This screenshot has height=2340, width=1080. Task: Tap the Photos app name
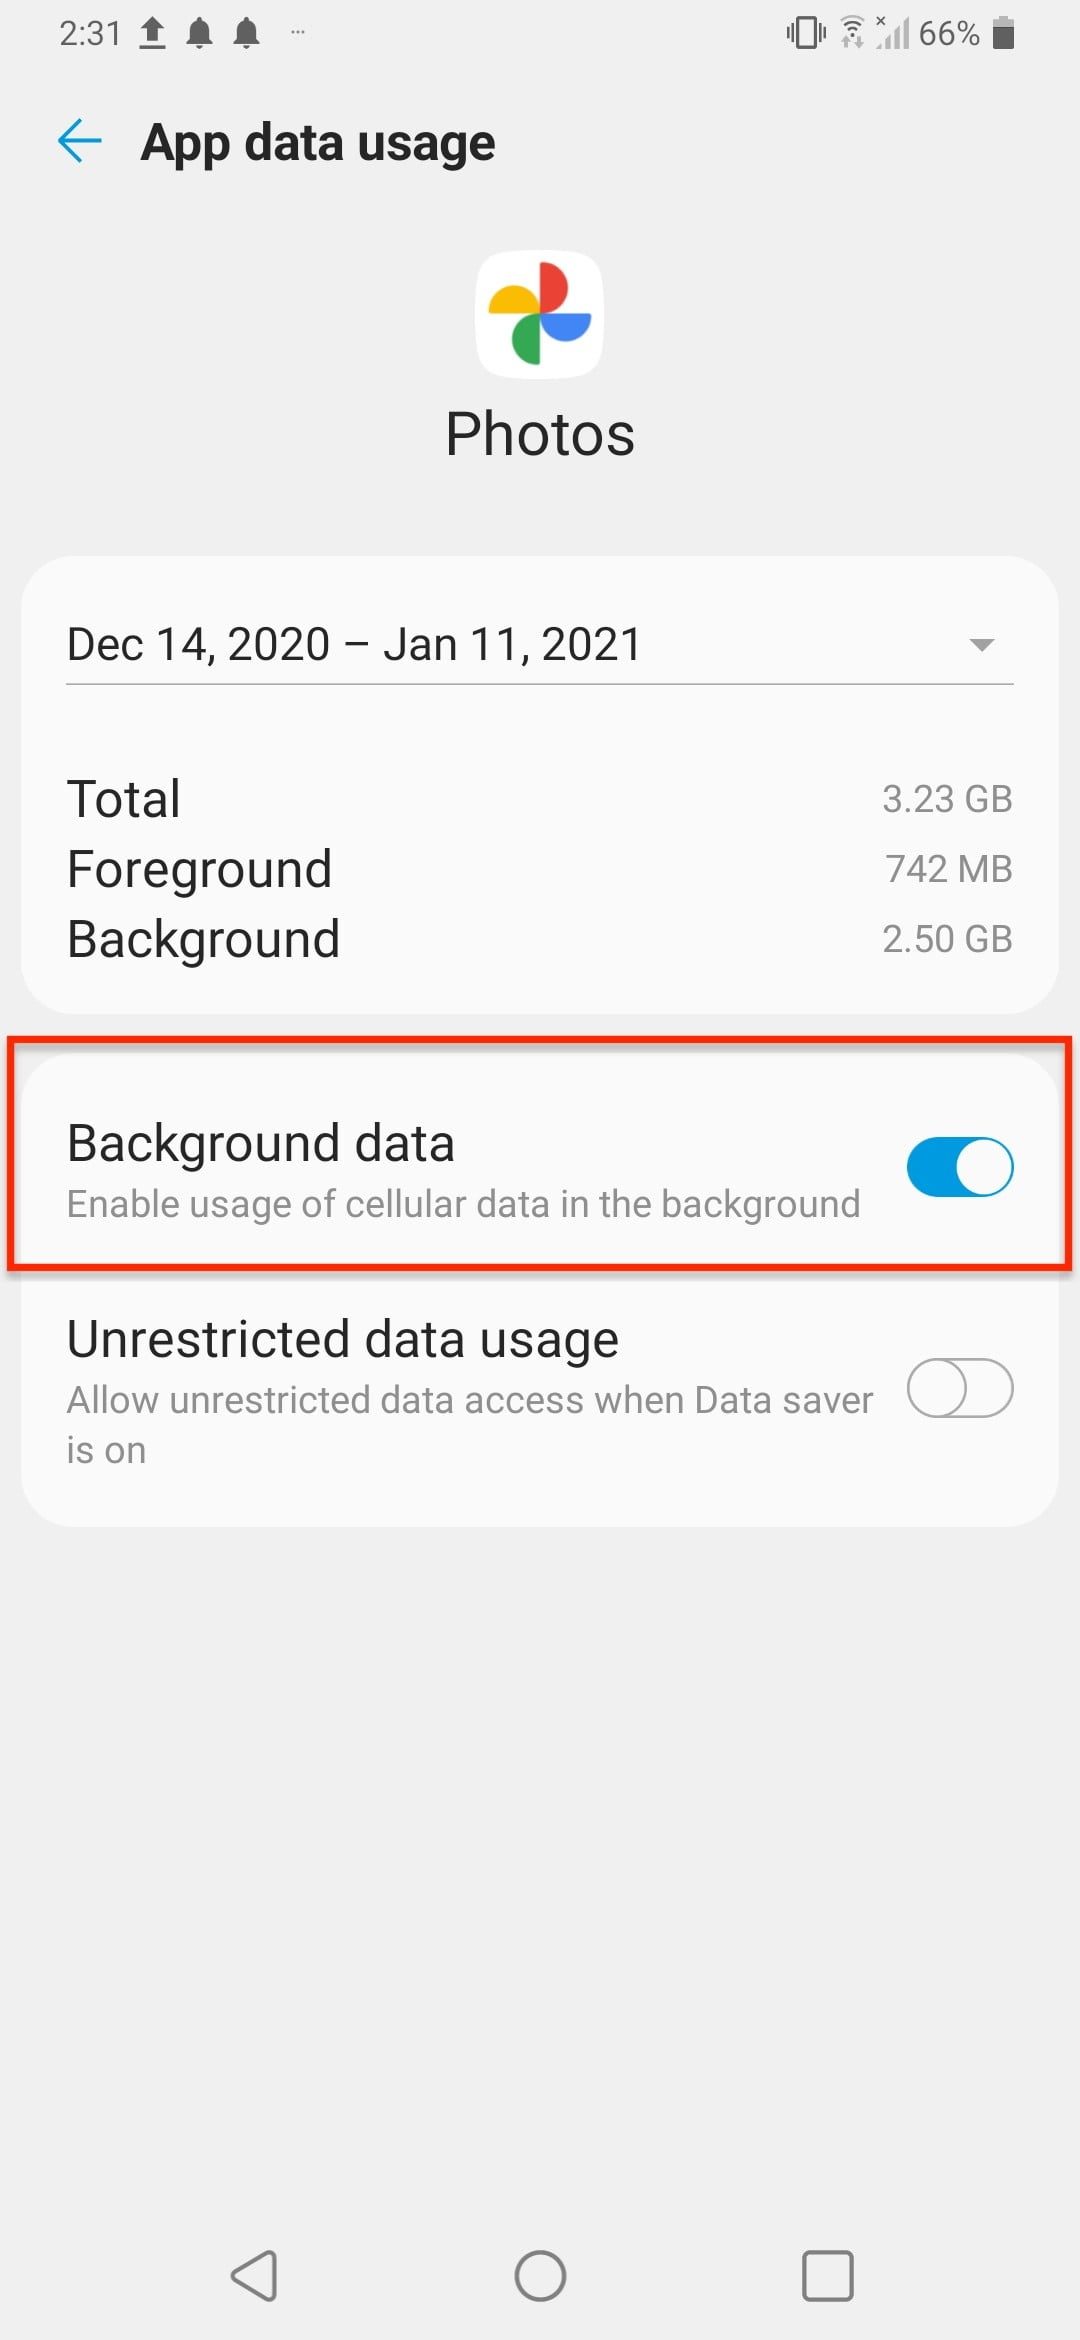[x=540, y=434]
